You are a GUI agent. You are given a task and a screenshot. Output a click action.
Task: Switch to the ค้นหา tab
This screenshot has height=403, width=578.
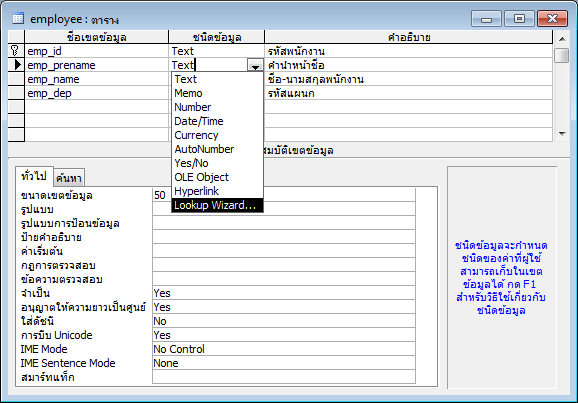click(x=69, y=178)
